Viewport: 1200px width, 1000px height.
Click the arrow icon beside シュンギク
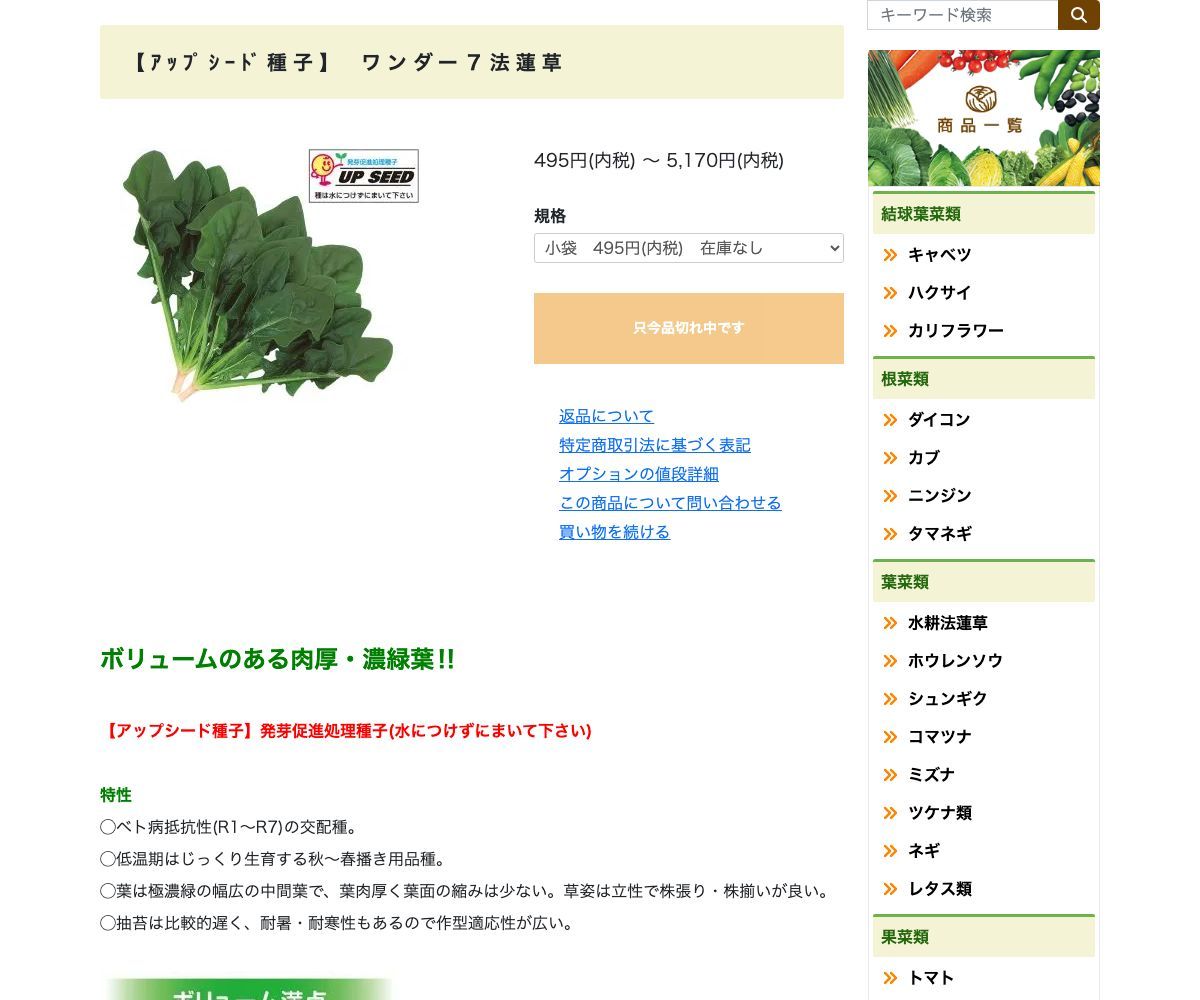890,699
